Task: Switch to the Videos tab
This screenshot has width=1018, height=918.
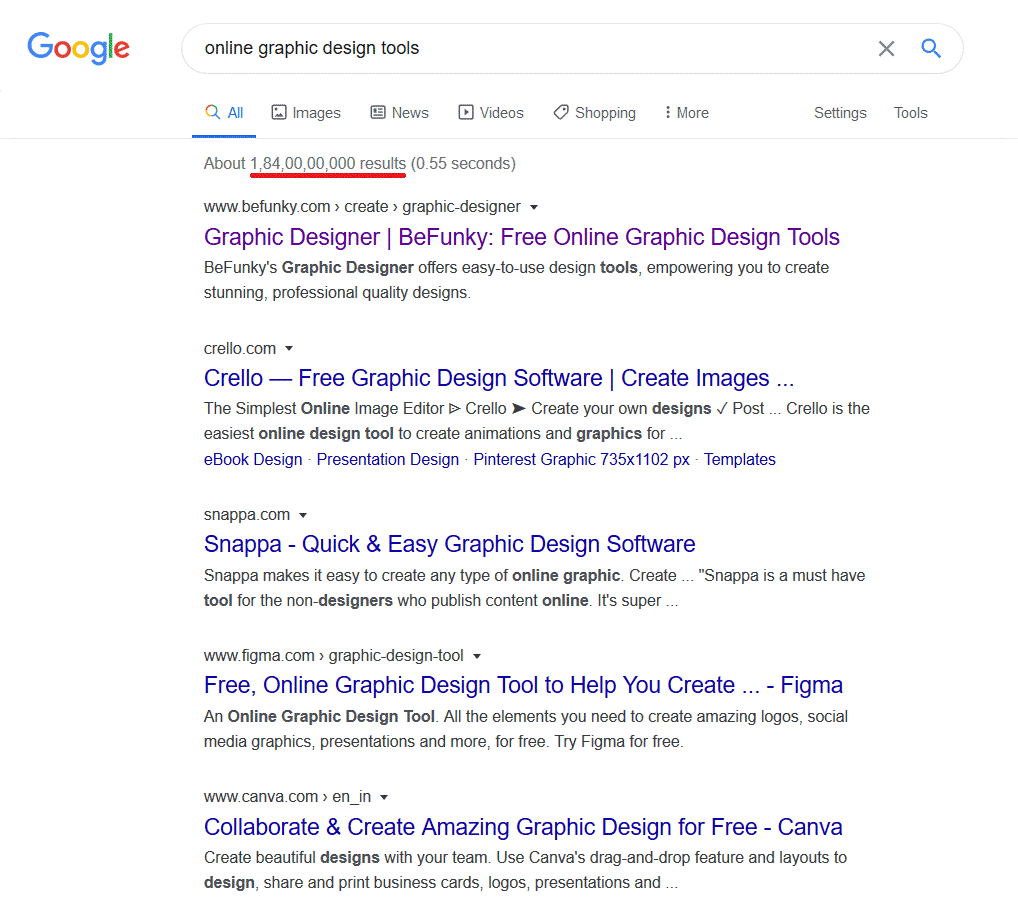Action: [x=491, y=113]
